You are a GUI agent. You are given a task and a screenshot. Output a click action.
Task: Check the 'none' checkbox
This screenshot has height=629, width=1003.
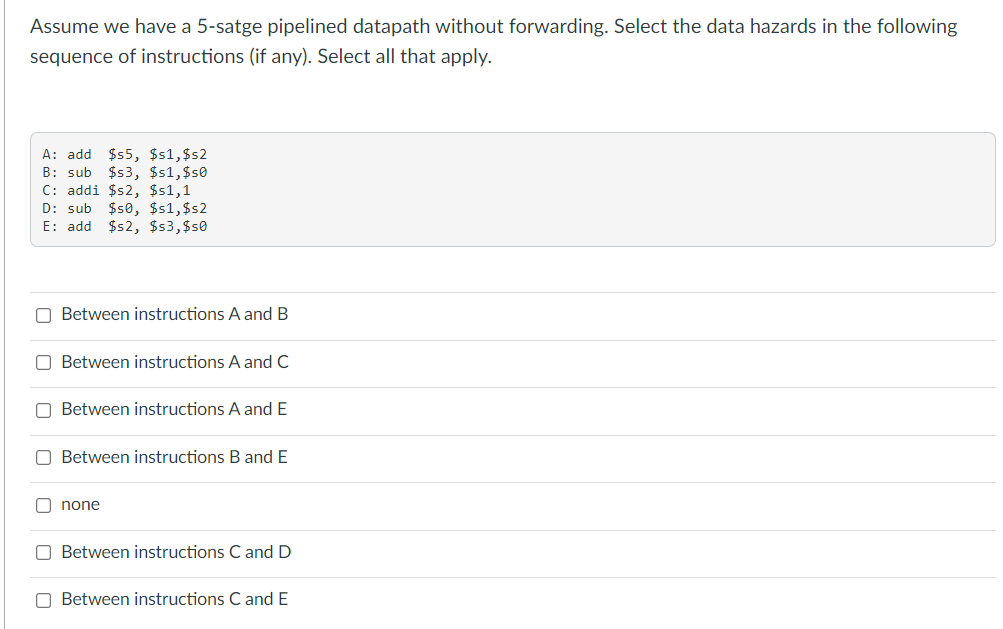(x=44, y=505)
